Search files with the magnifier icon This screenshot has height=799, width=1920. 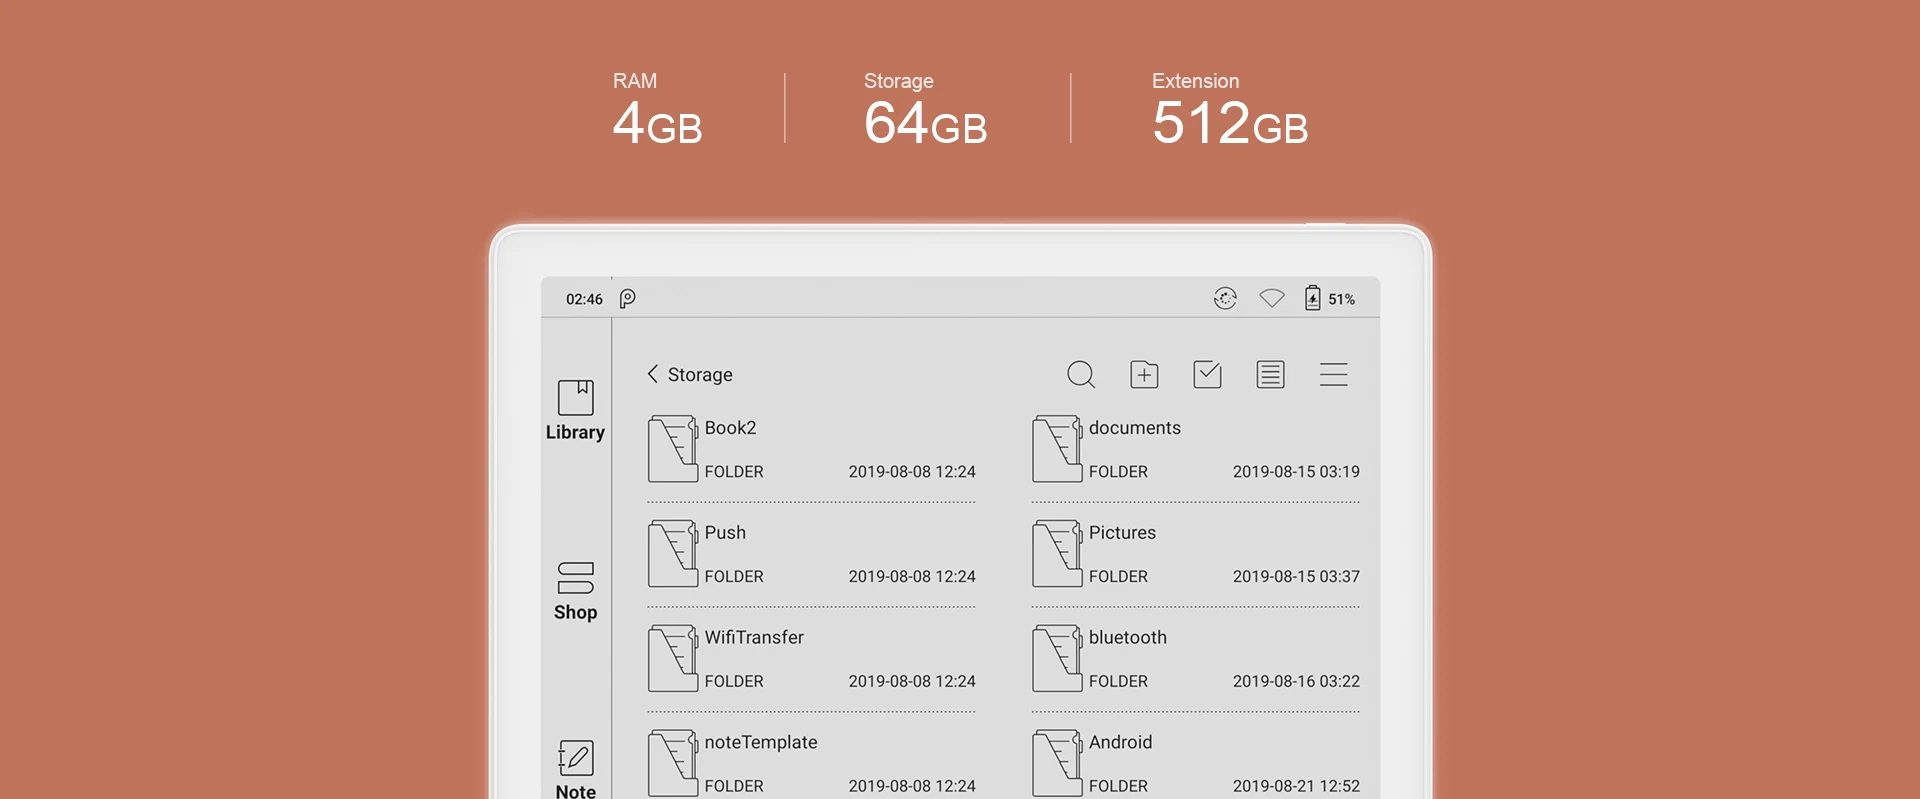pyautogui.click(x=1081, y=374)
